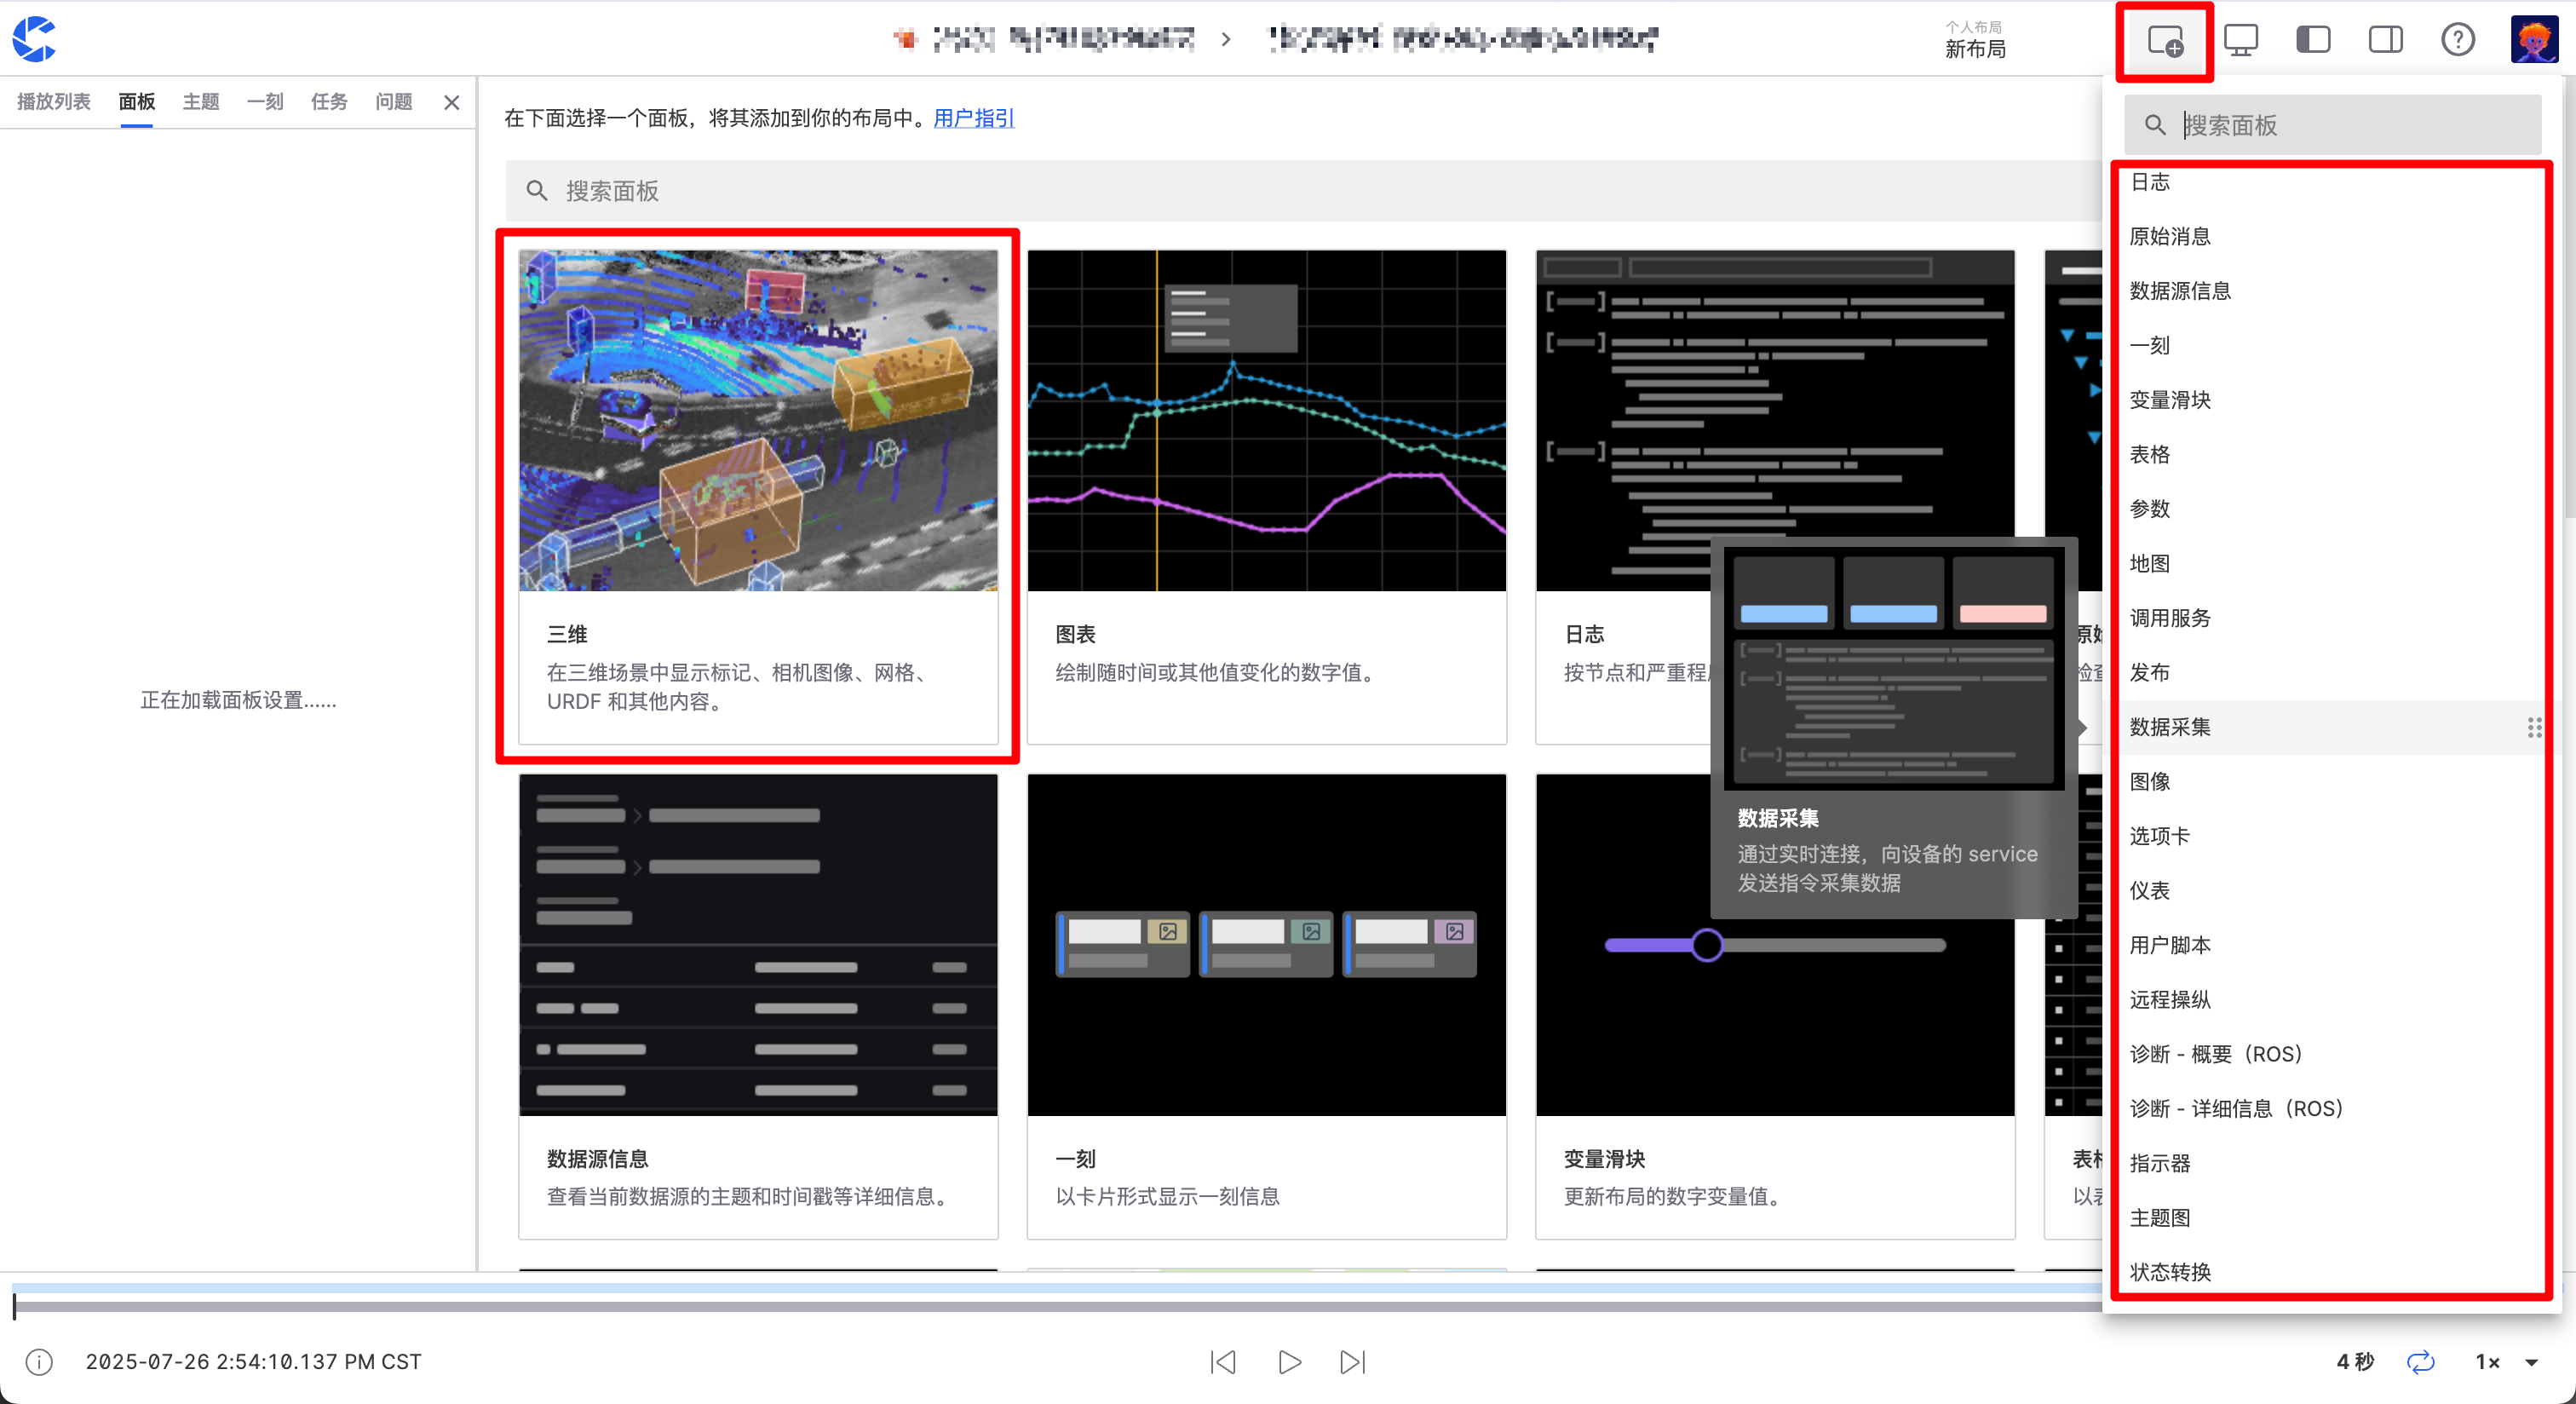2576x1404 pixels.
Task: Toggle the loop playback icon
Action: coord(2420,1362)
